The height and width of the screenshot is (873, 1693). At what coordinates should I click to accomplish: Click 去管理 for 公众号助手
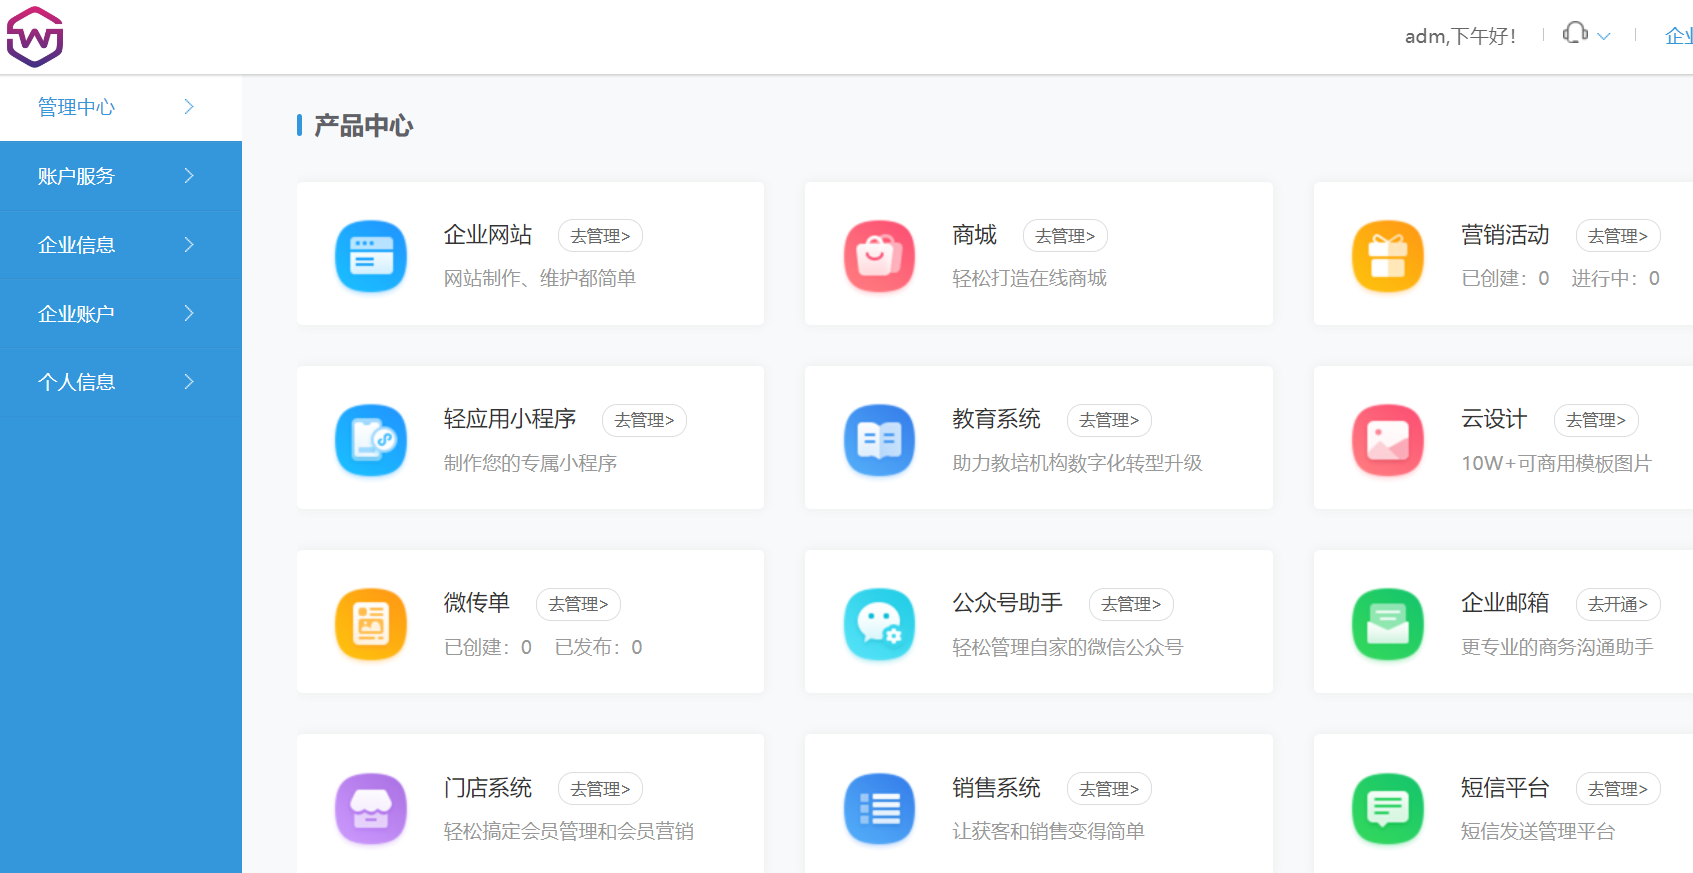click(1131, 604)
